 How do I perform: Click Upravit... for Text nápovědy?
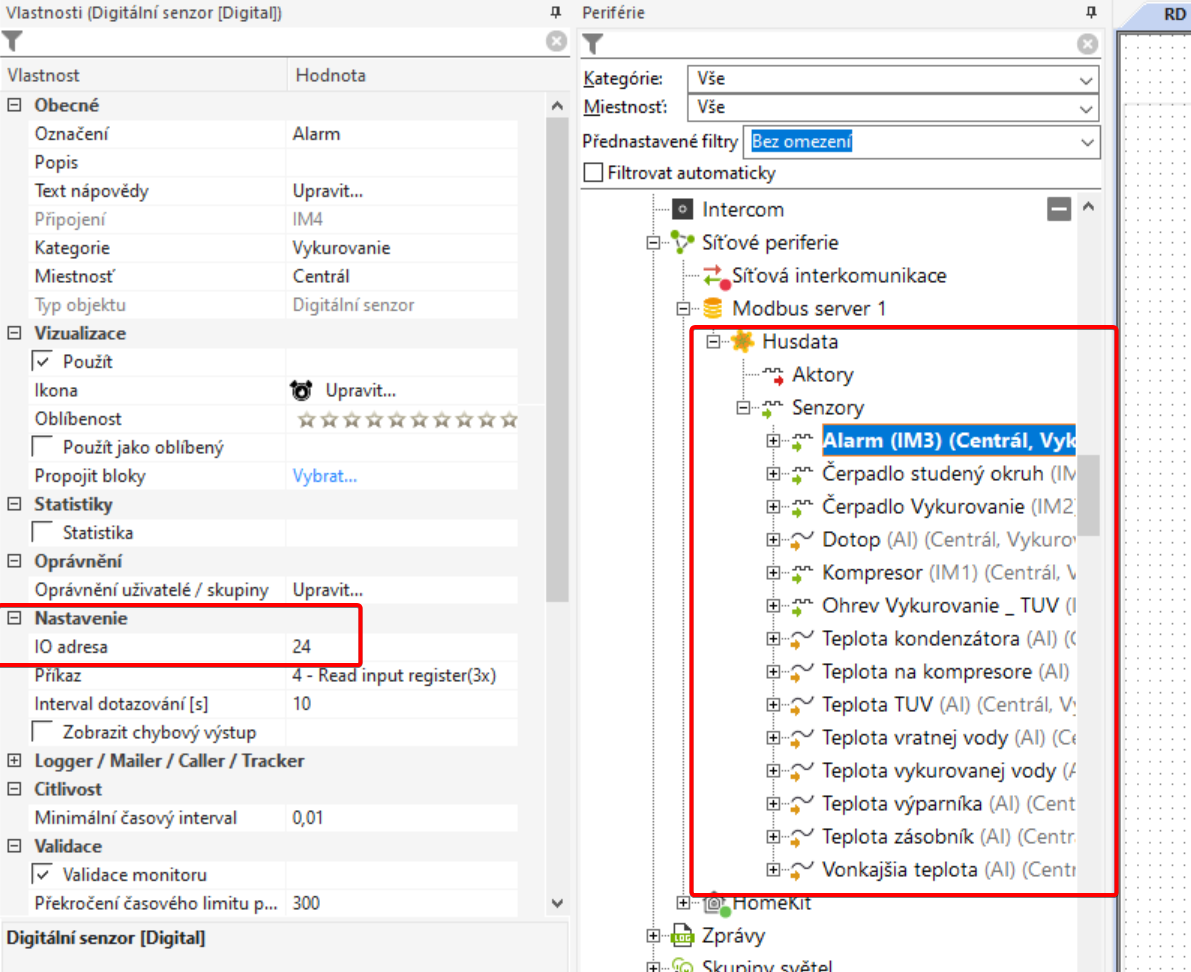[x=328, y=191]
